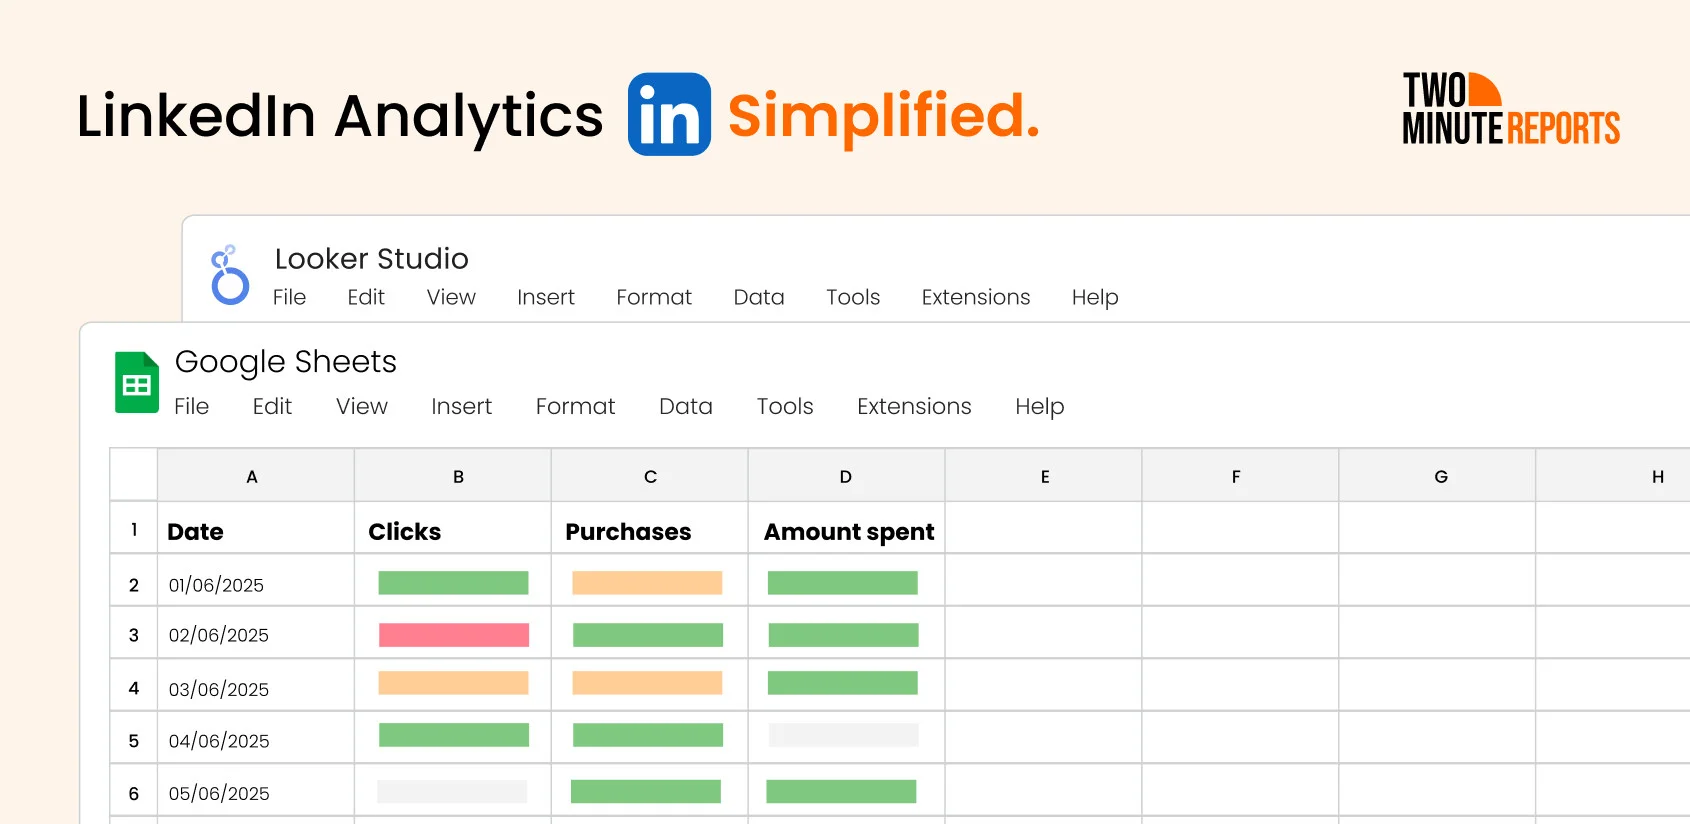Open Data menu in Google Sheets

point(686,406)
